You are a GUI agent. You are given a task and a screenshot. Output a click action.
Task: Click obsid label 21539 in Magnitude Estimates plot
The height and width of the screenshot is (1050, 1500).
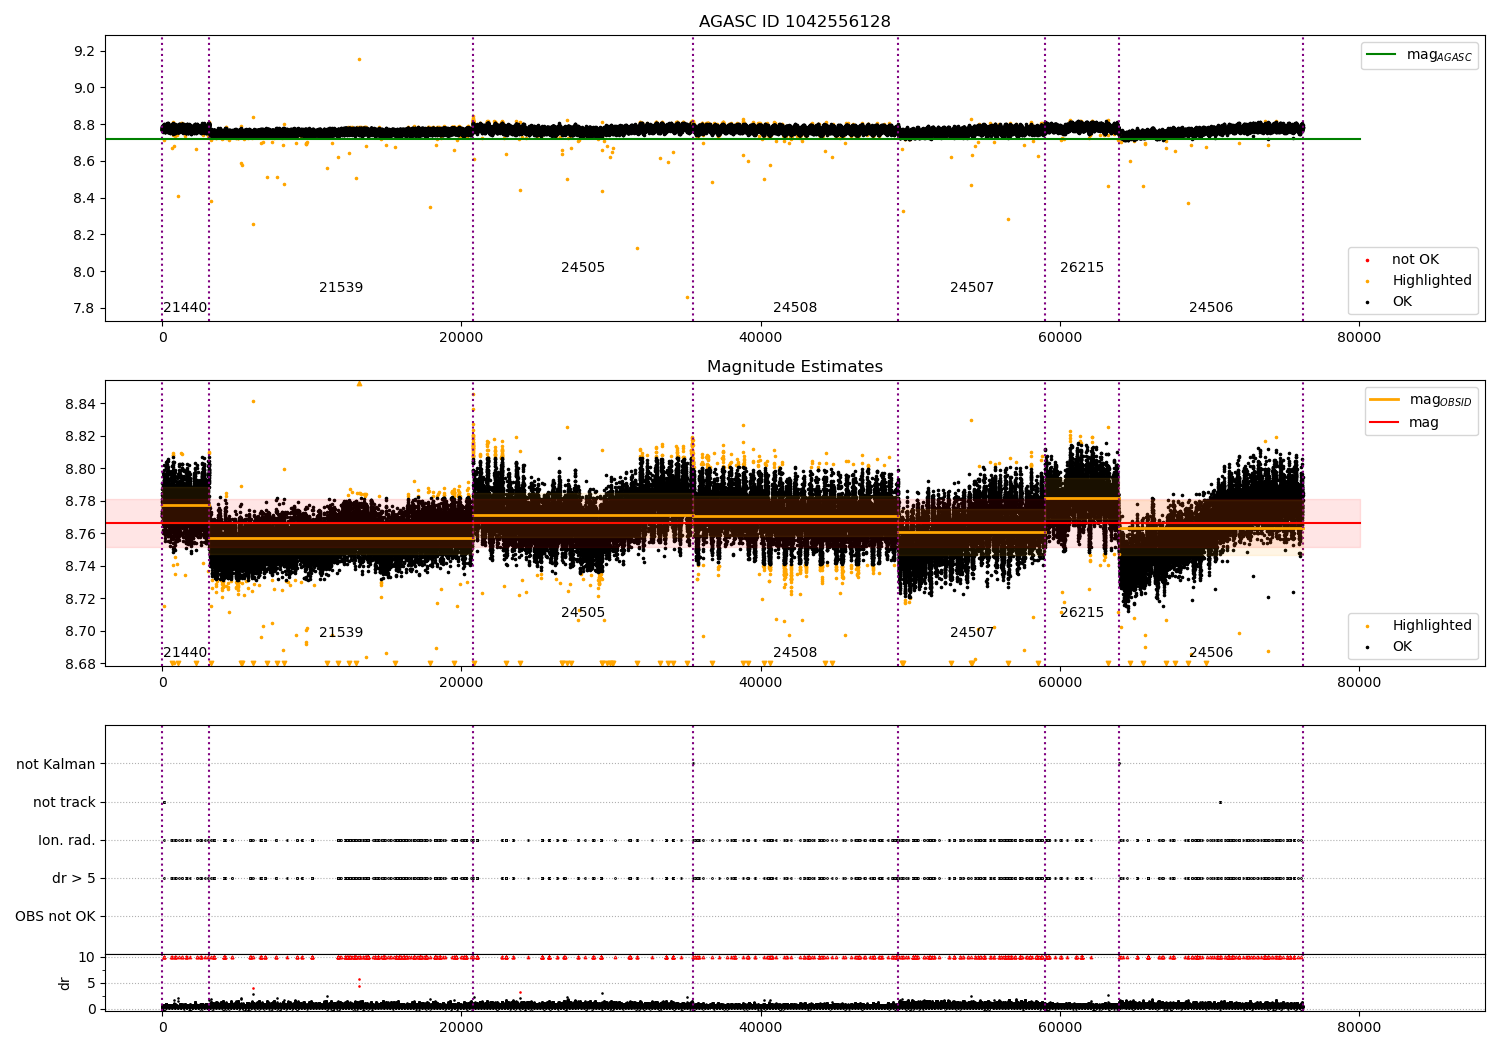[x=341, y=633]
